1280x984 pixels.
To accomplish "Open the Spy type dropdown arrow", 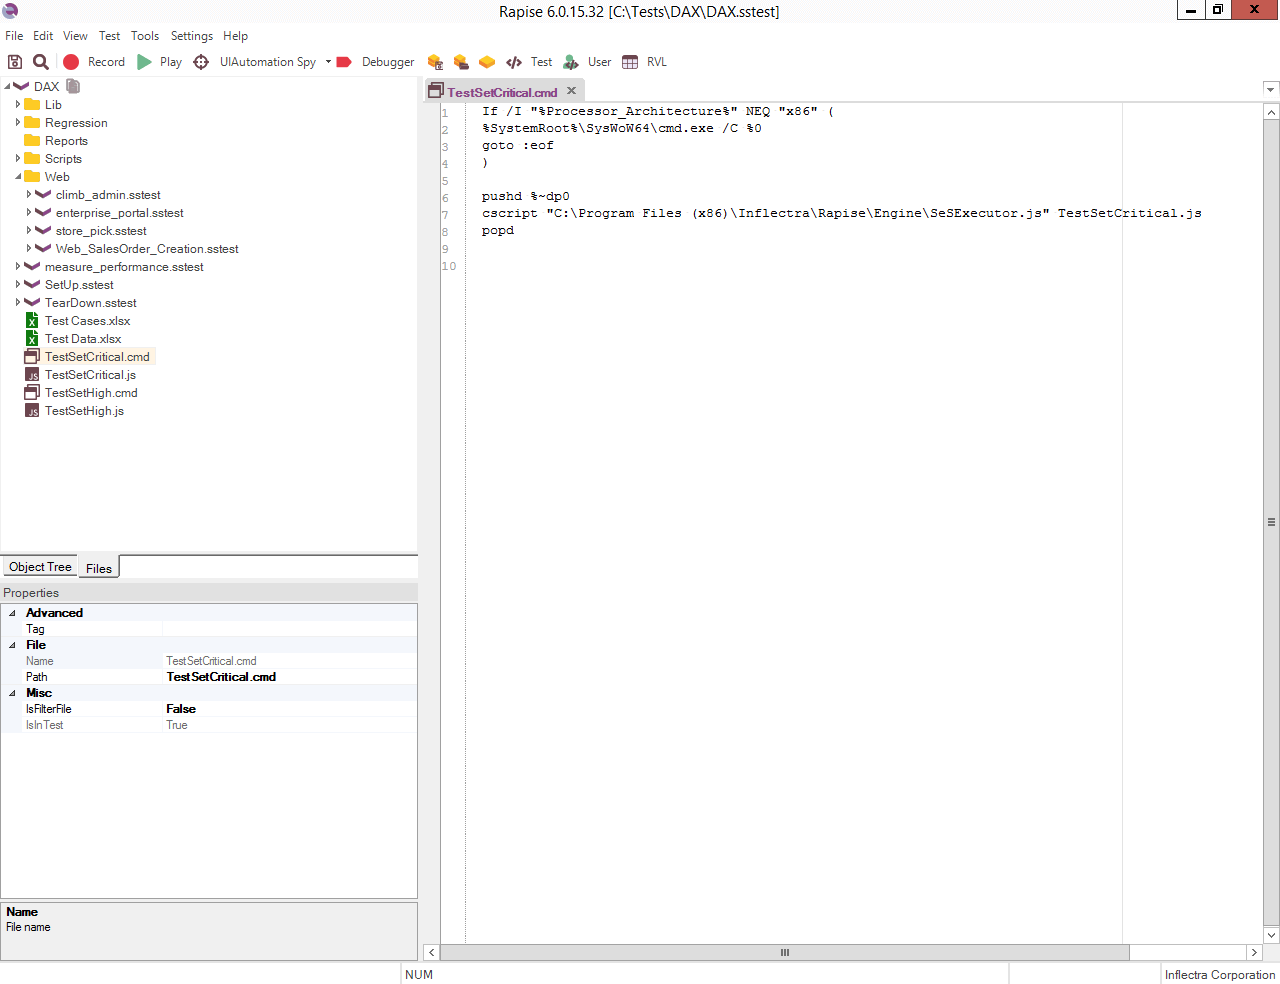I will pos(328,62).
